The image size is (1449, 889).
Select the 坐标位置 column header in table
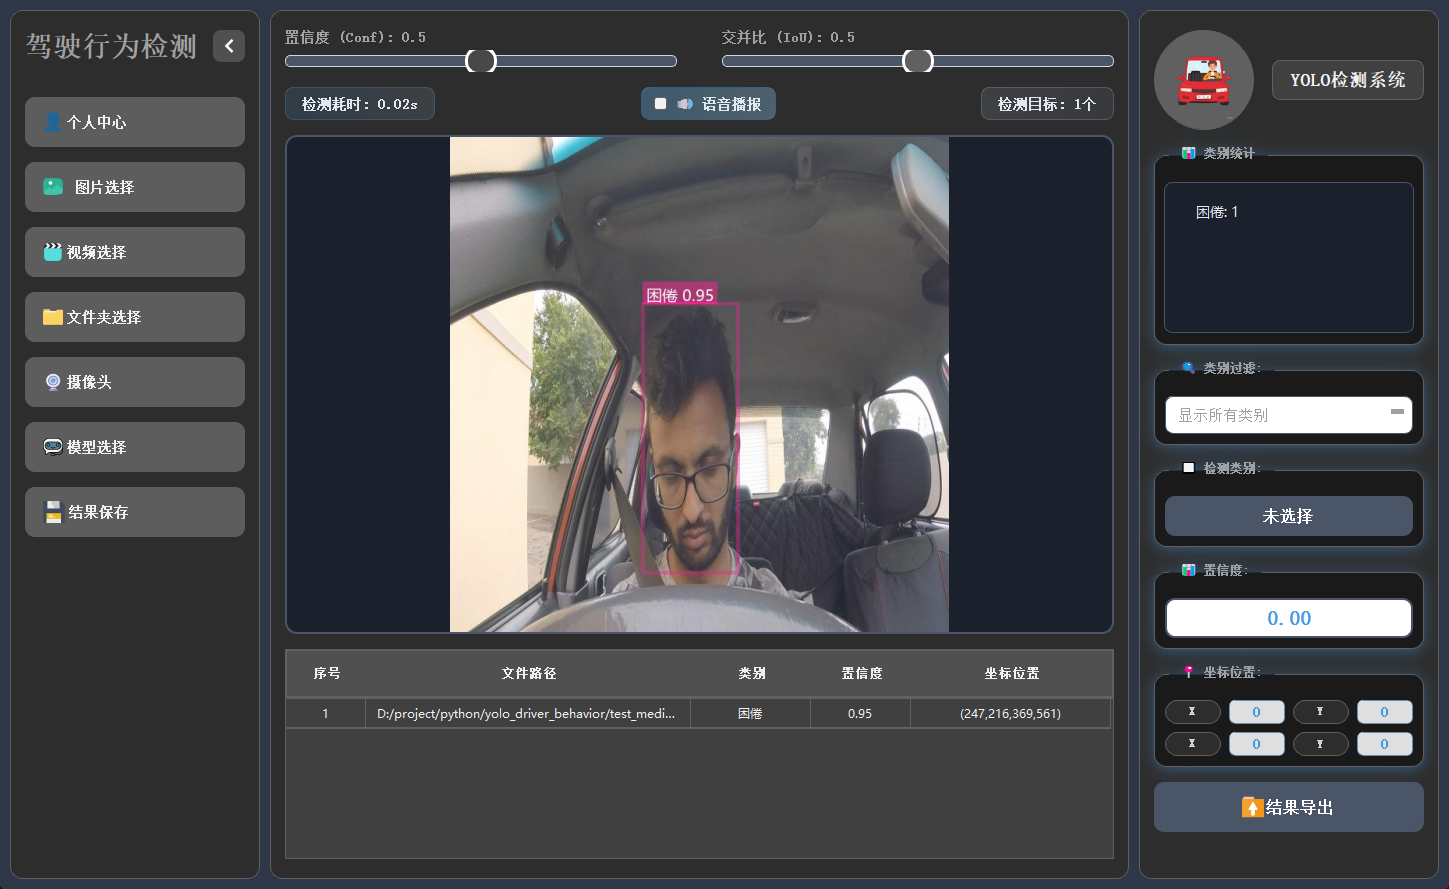tap(1011, 673)
